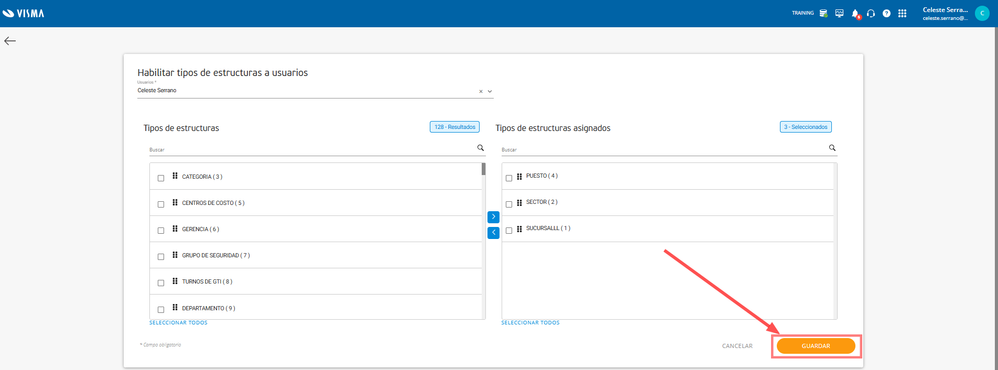Viewport: 998px width, 370px height.
Task: Move selected types right with arrow button
Action: [493, 217]
